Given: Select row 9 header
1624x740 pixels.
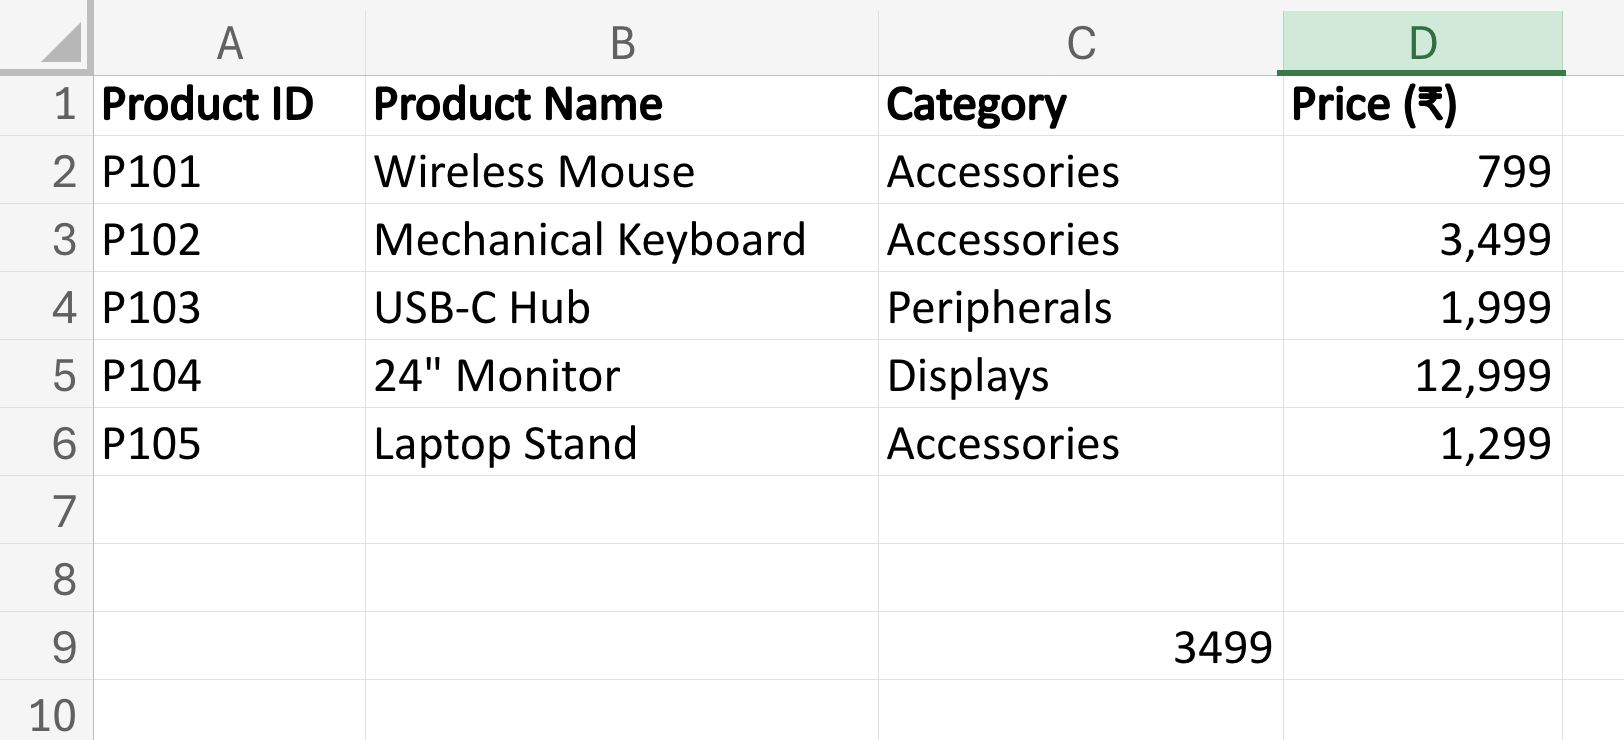Looking at the screenshot, I should point(60,647).
